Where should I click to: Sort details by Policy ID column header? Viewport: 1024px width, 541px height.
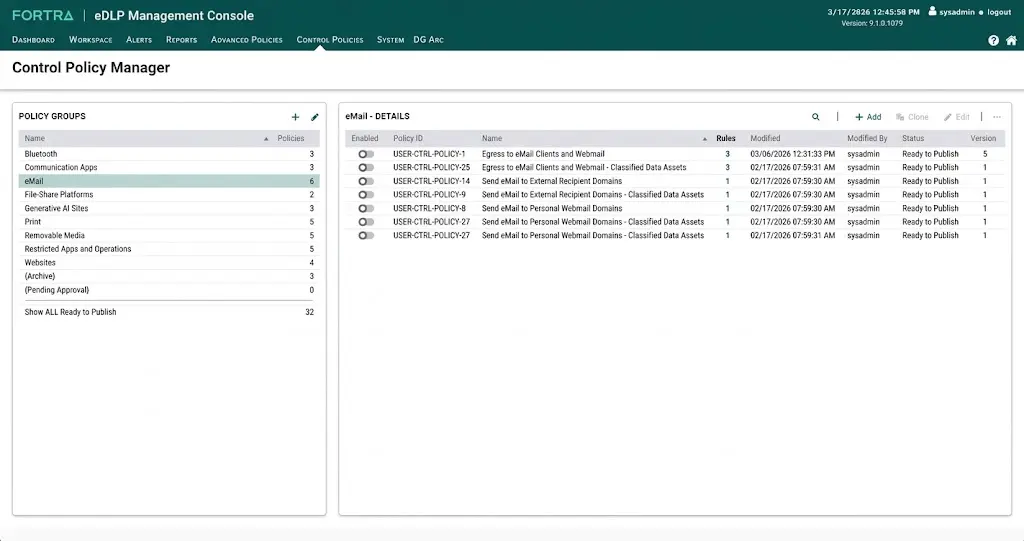408,139
